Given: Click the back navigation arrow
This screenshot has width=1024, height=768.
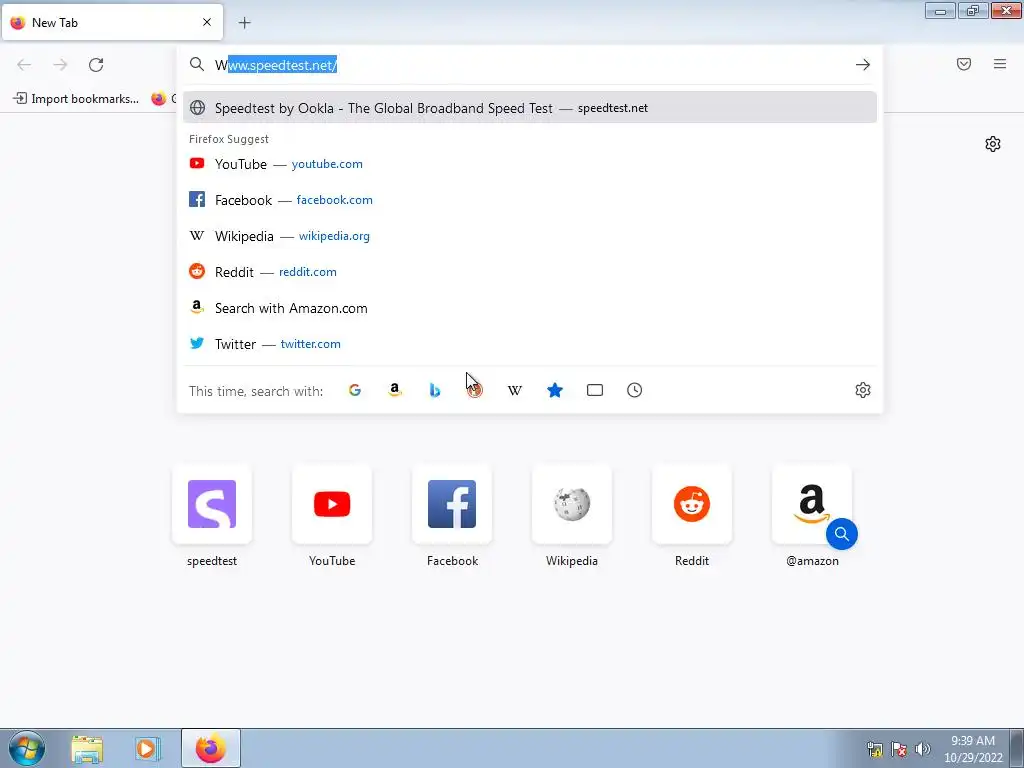Looking at the screenshot, I should pos(24,65).
